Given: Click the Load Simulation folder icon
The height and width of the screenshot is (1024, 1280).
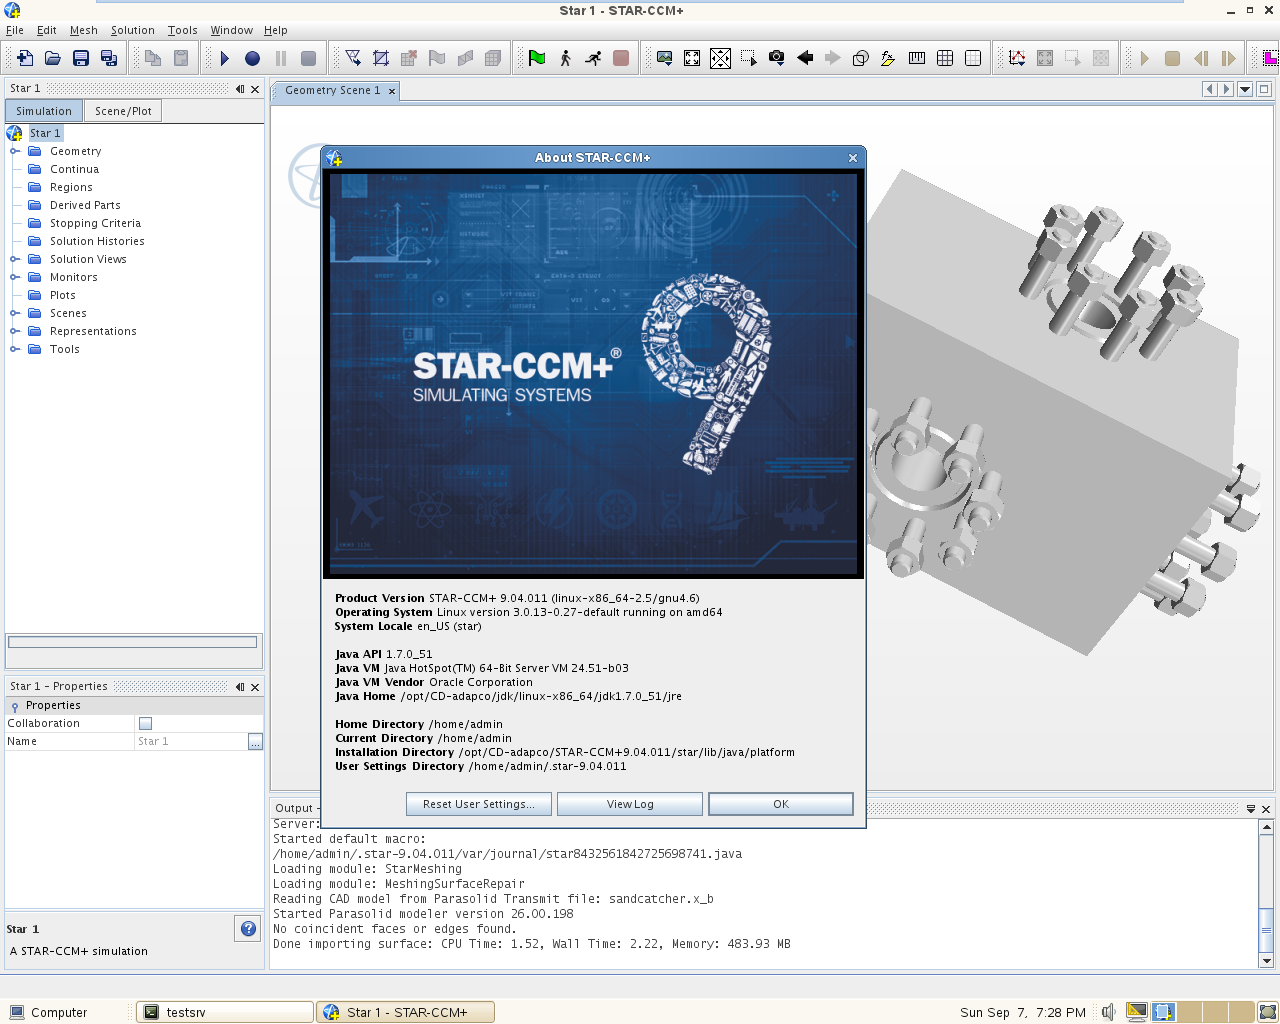Looking at the screenshot, I should click(x=53, y=58).
